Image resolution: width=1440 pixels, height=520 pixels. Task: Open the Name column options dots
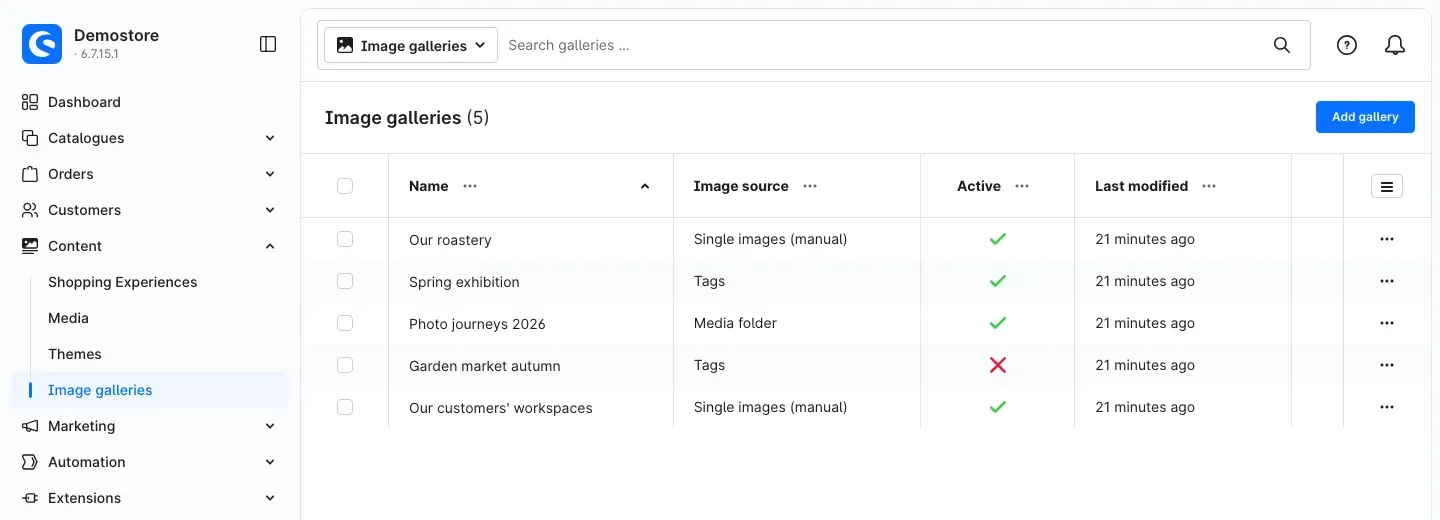tap(470, 186)
